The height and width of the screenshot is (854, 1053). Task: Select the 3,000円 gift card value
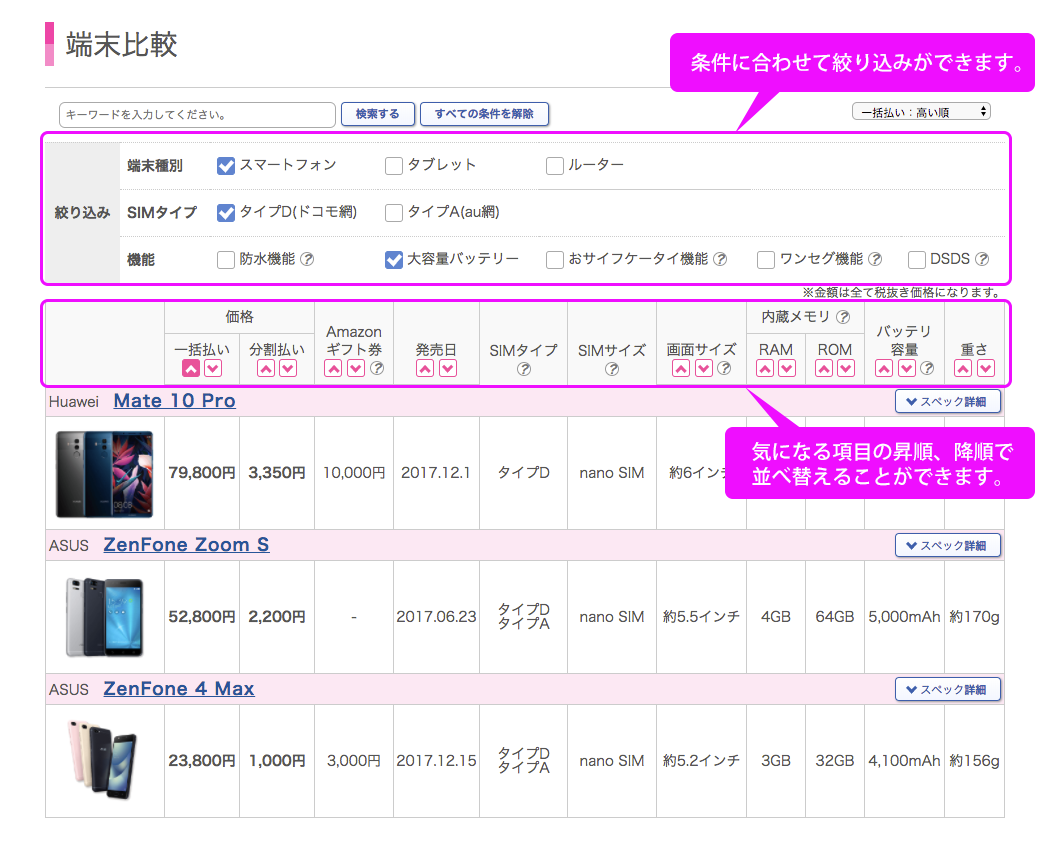[x=354, y=761]
